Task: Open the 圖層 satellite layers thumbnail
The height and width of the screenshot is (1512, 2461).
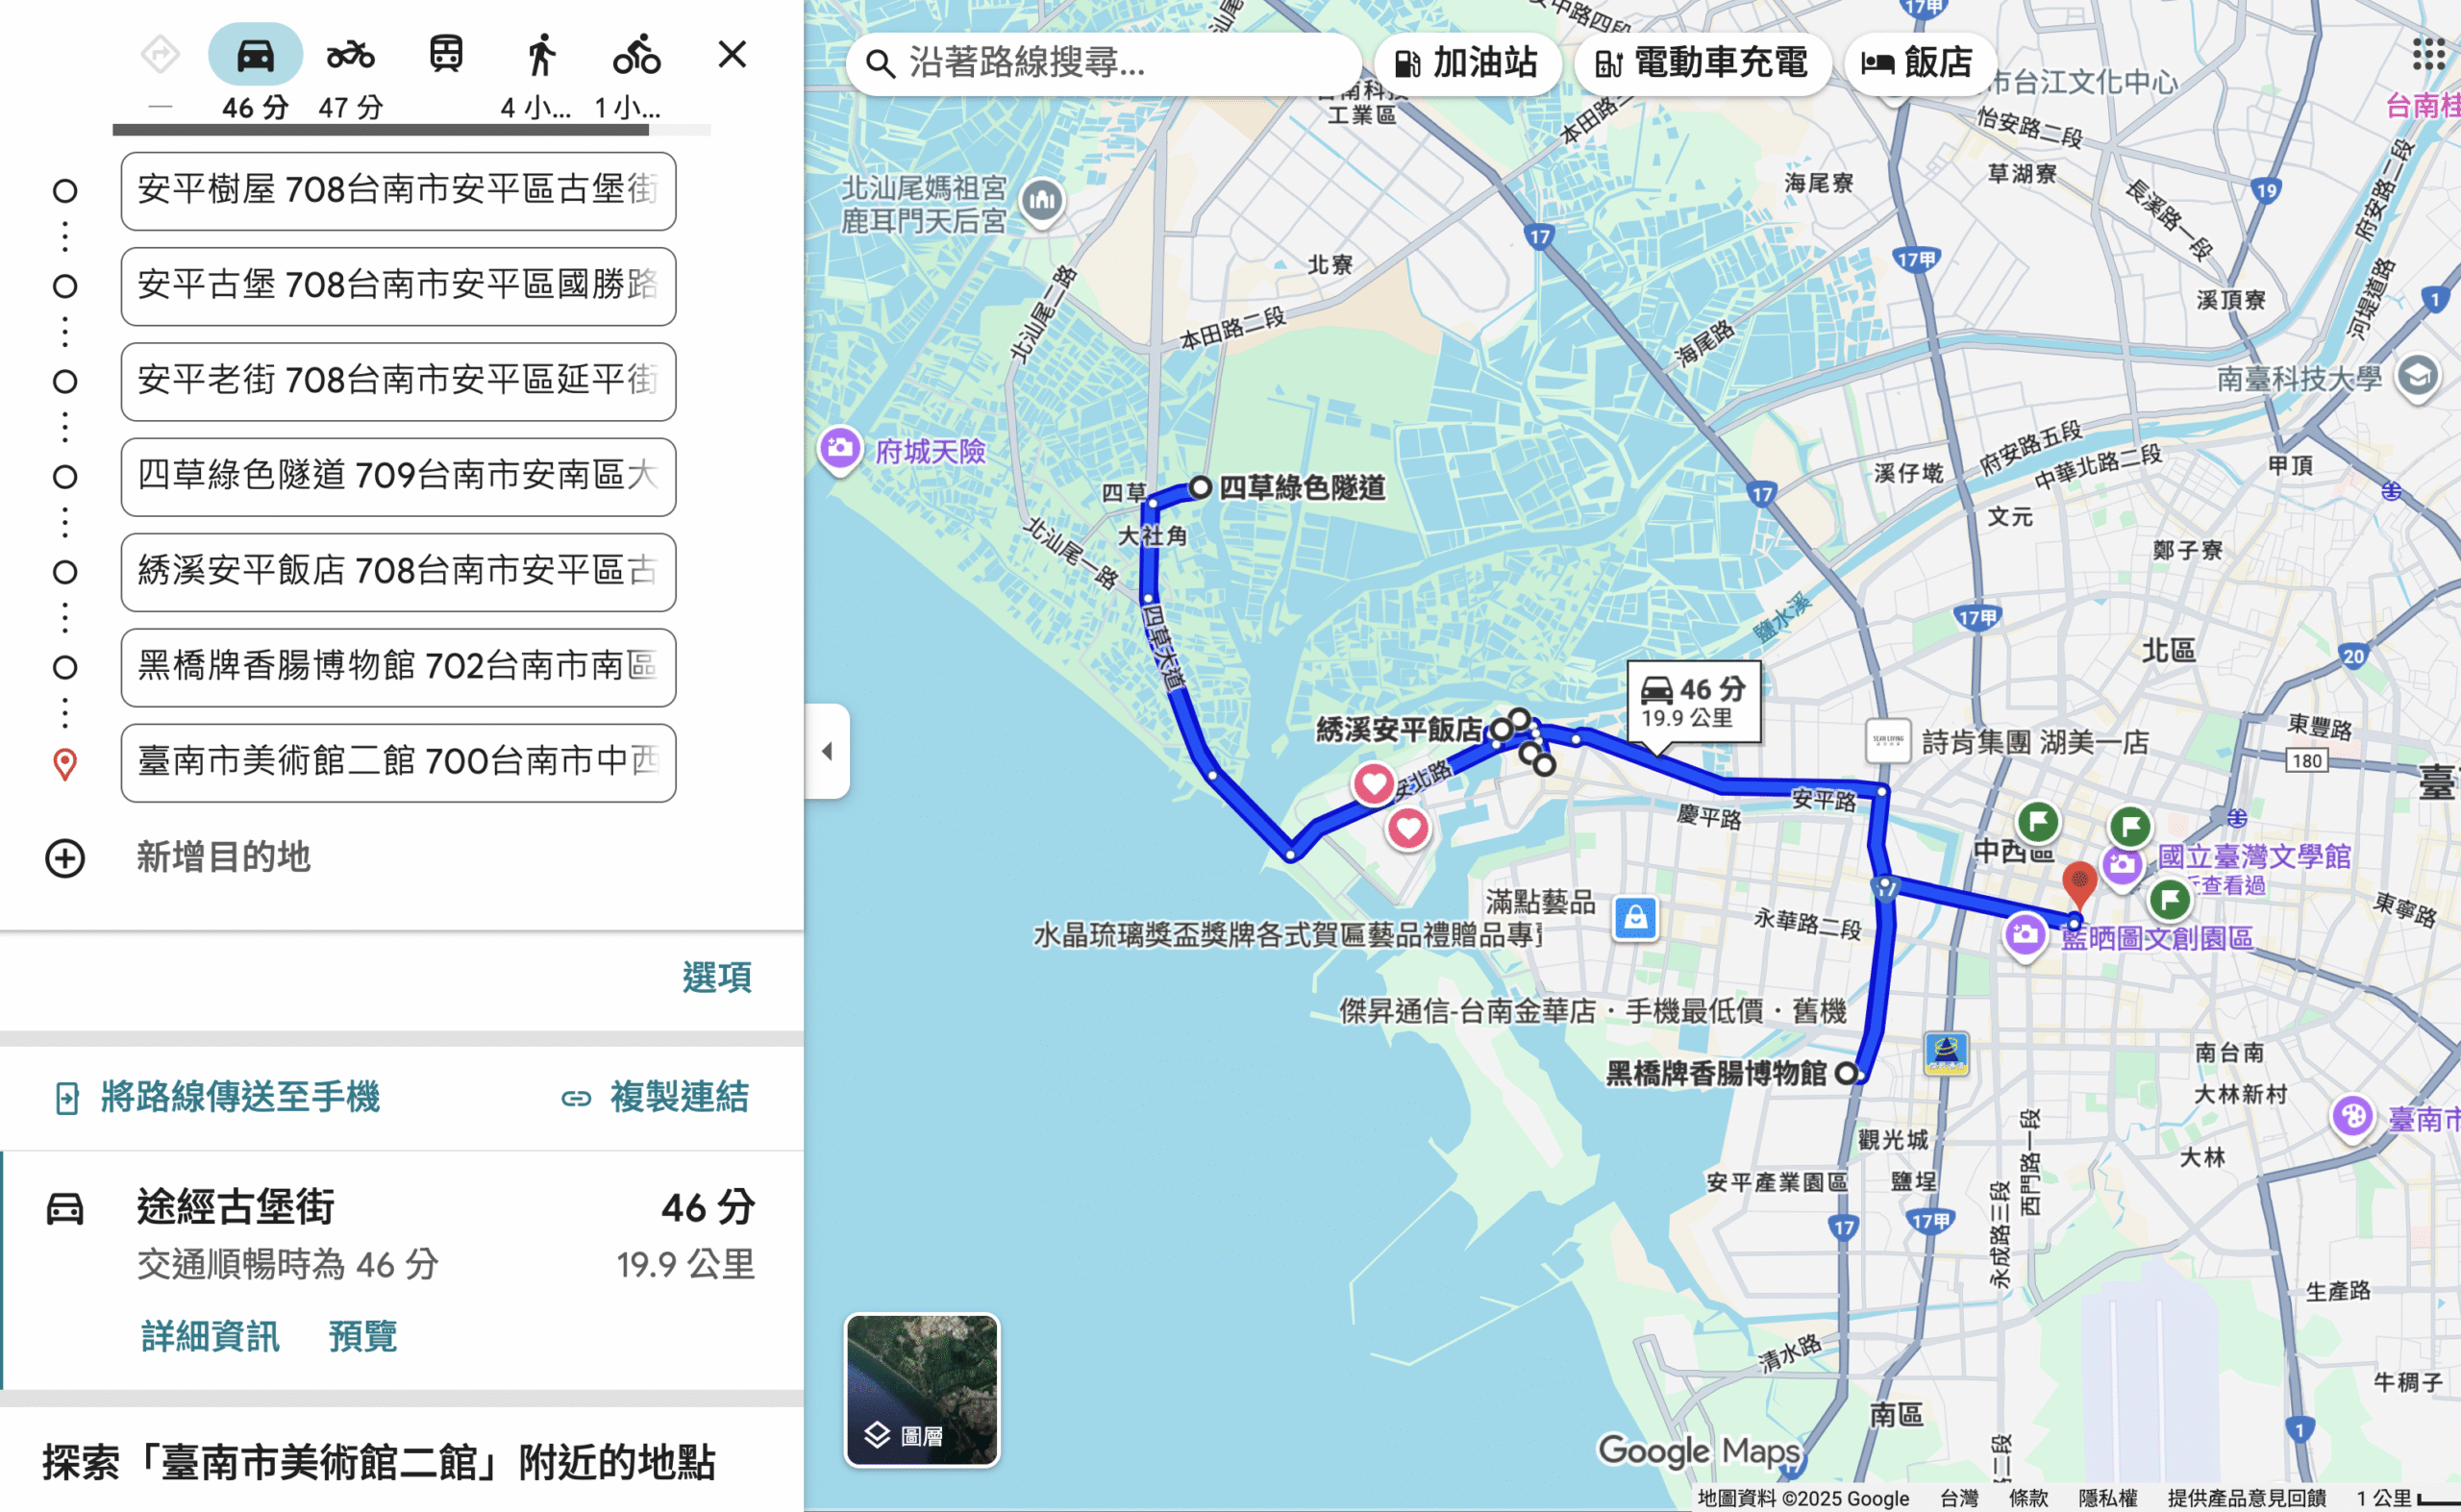Action: click(921, 1390)
